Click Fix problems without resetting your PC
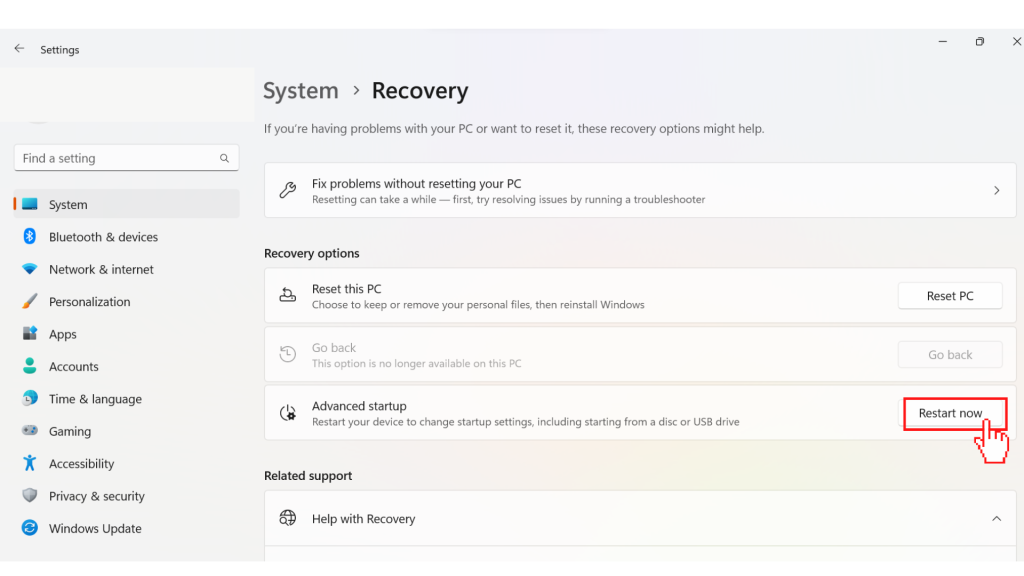This screenshot has height=576, width=1024. tap(640, 190)
